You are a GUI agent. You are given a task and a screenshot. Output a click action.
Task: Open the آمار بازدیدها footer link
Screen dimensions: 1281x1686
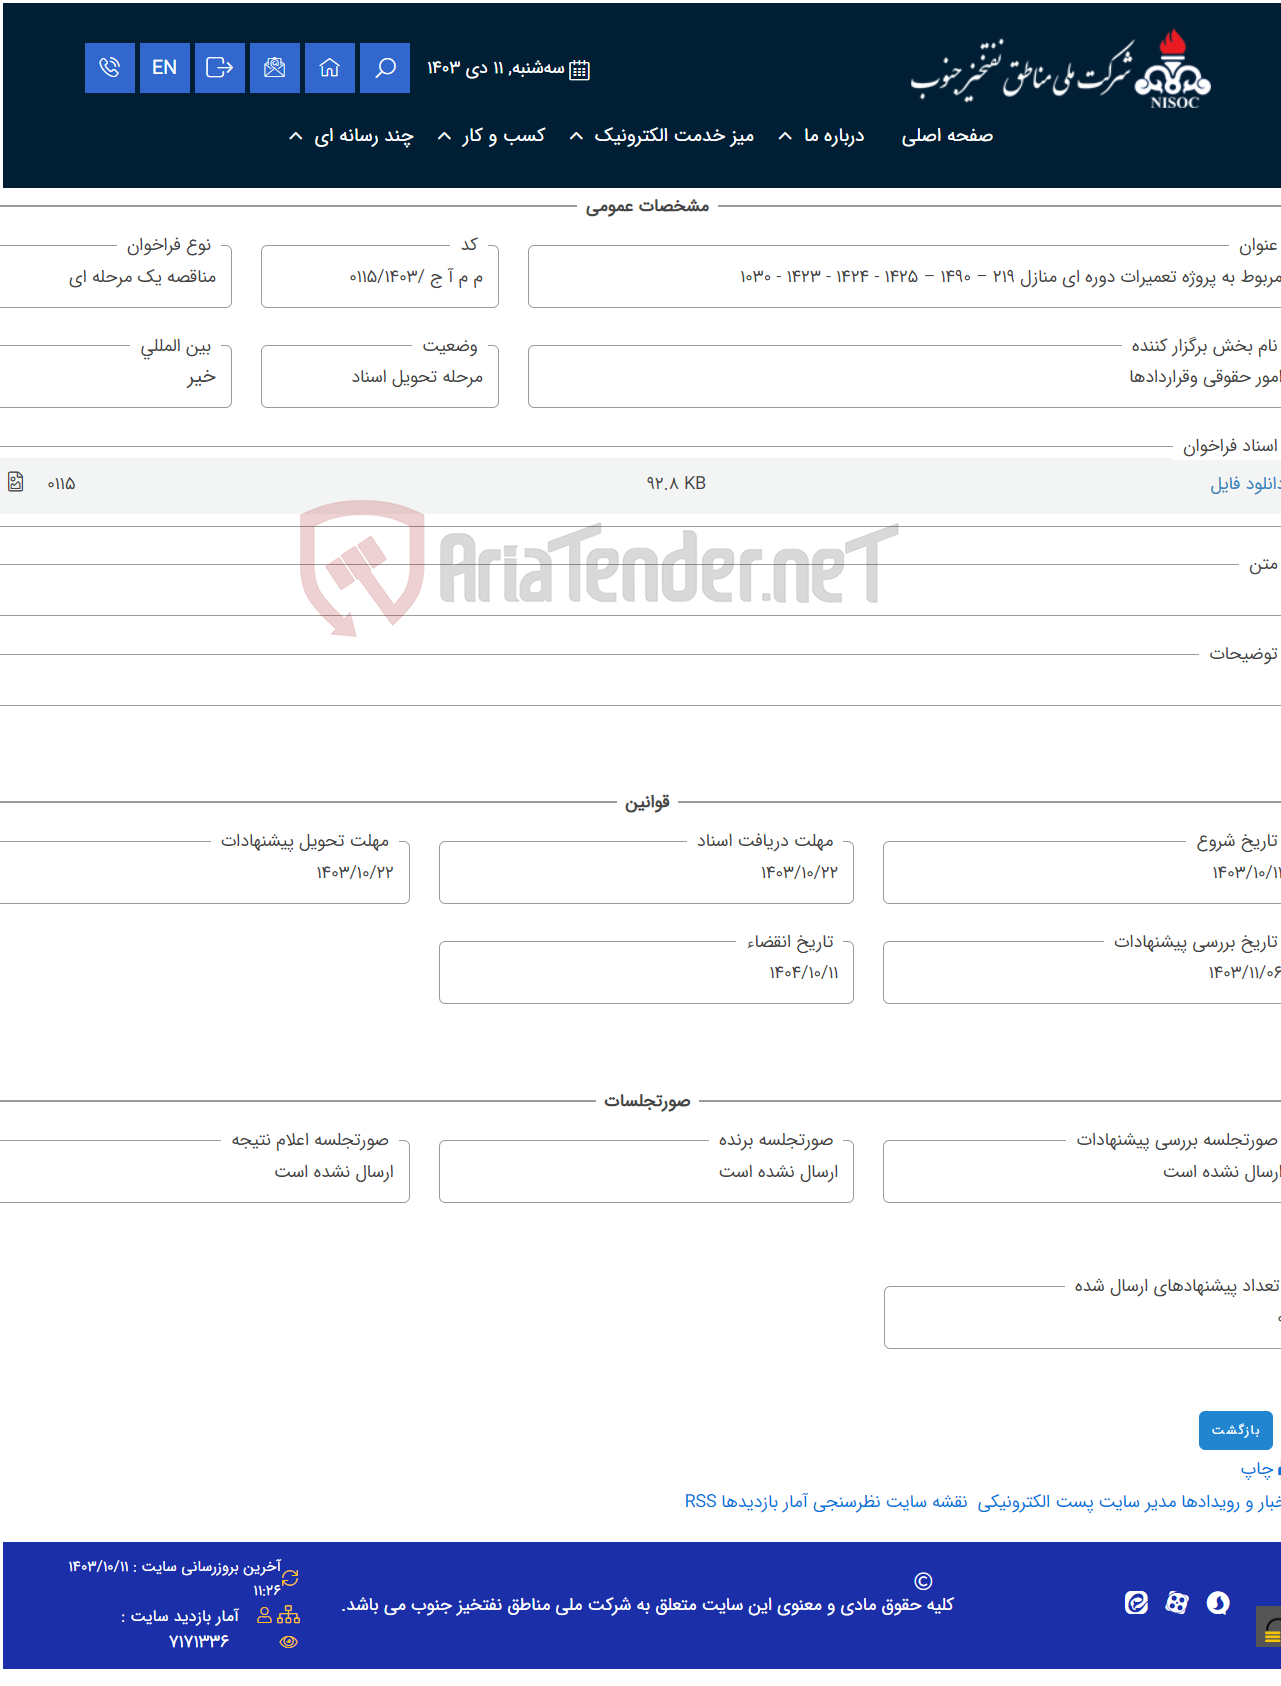[x=765, y=1502]
